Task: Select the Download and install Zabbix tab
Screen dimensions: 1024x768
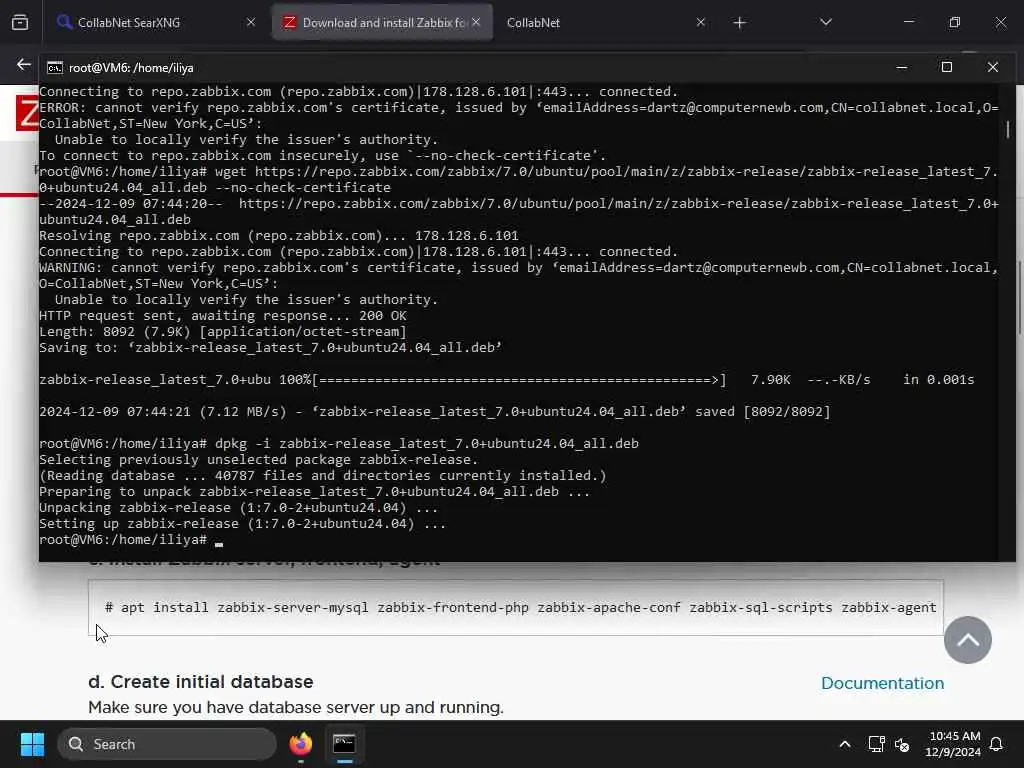Action: coord(382,22)
